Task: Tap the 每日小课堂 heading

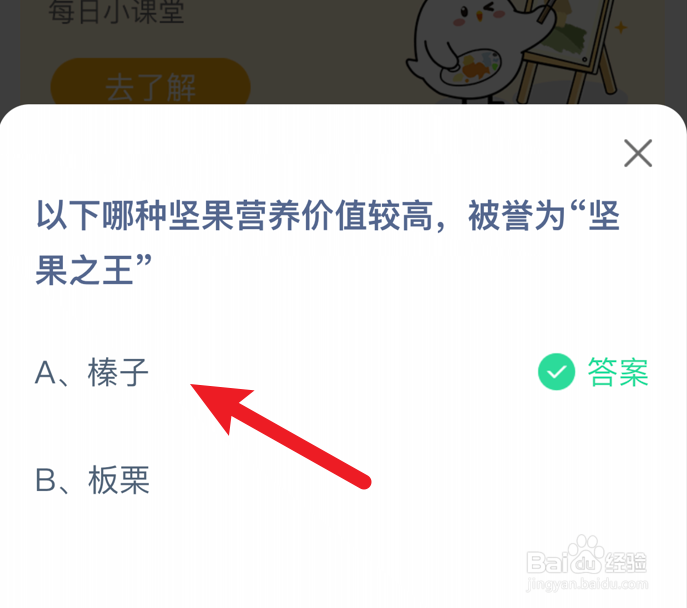Action: [x=116, y=11]
